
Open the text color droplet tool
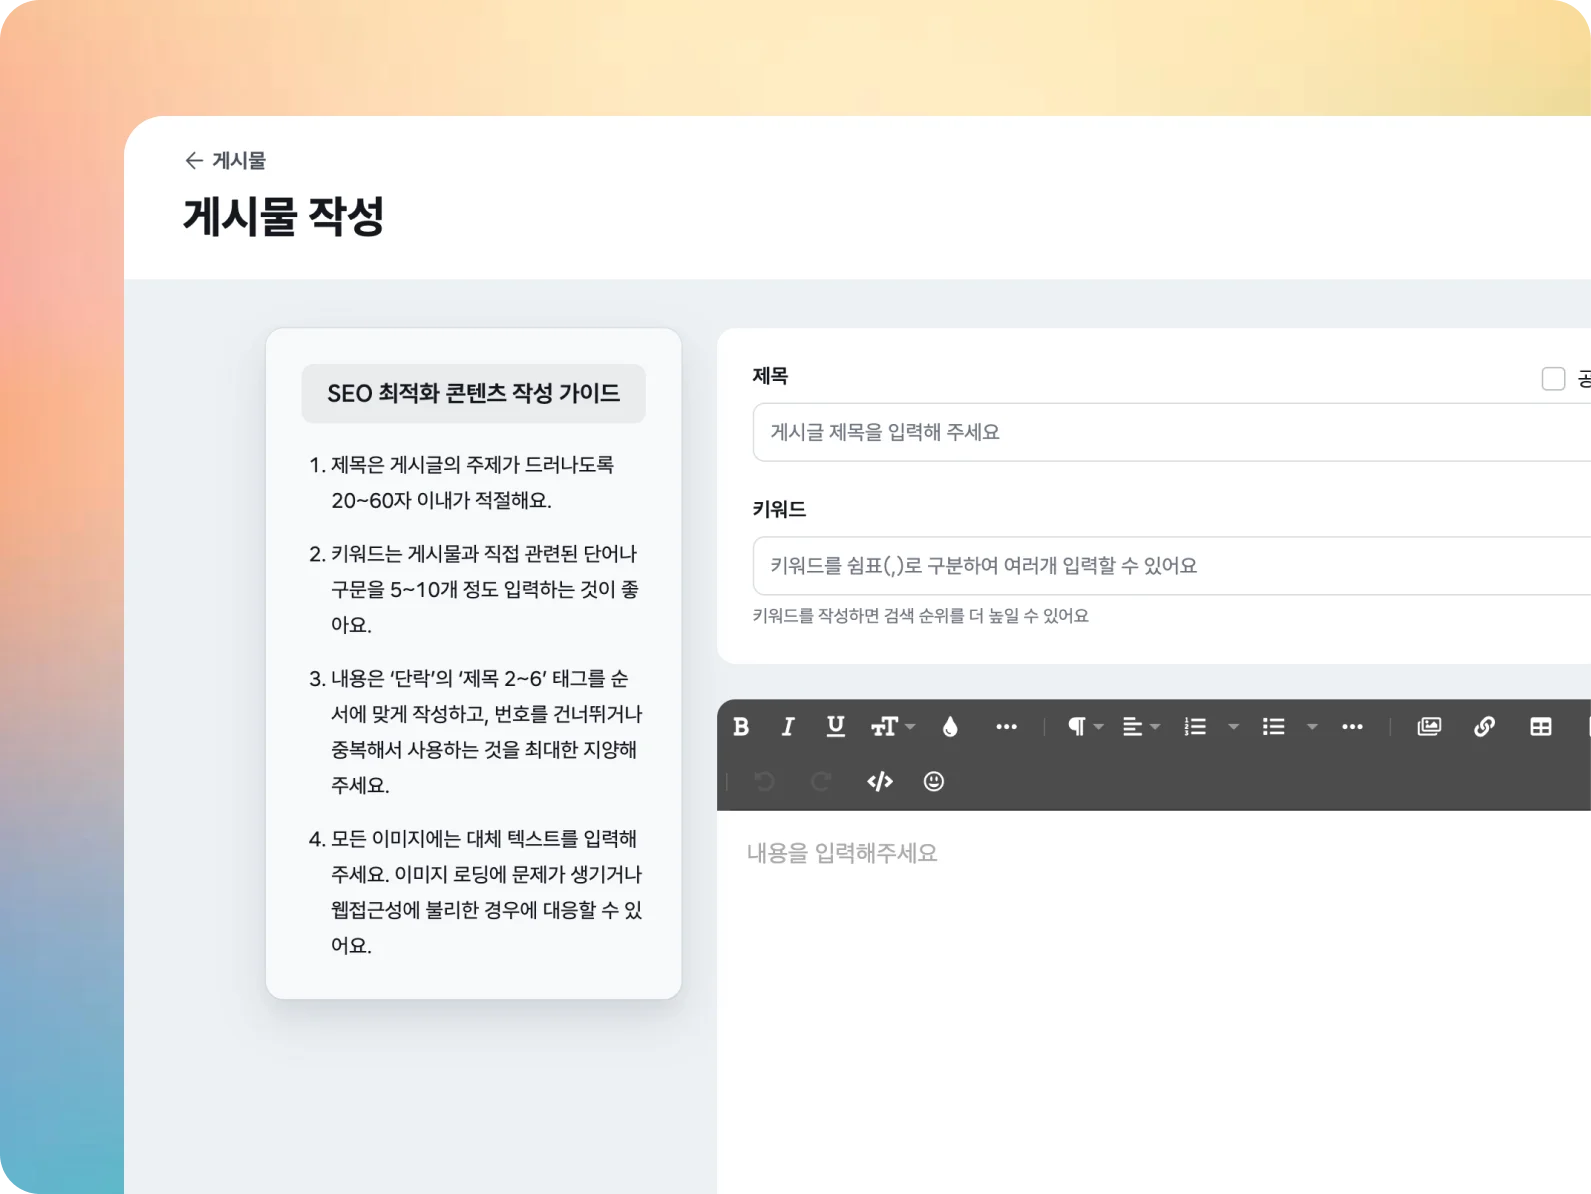pyautogui.click(x=950, y=727)
